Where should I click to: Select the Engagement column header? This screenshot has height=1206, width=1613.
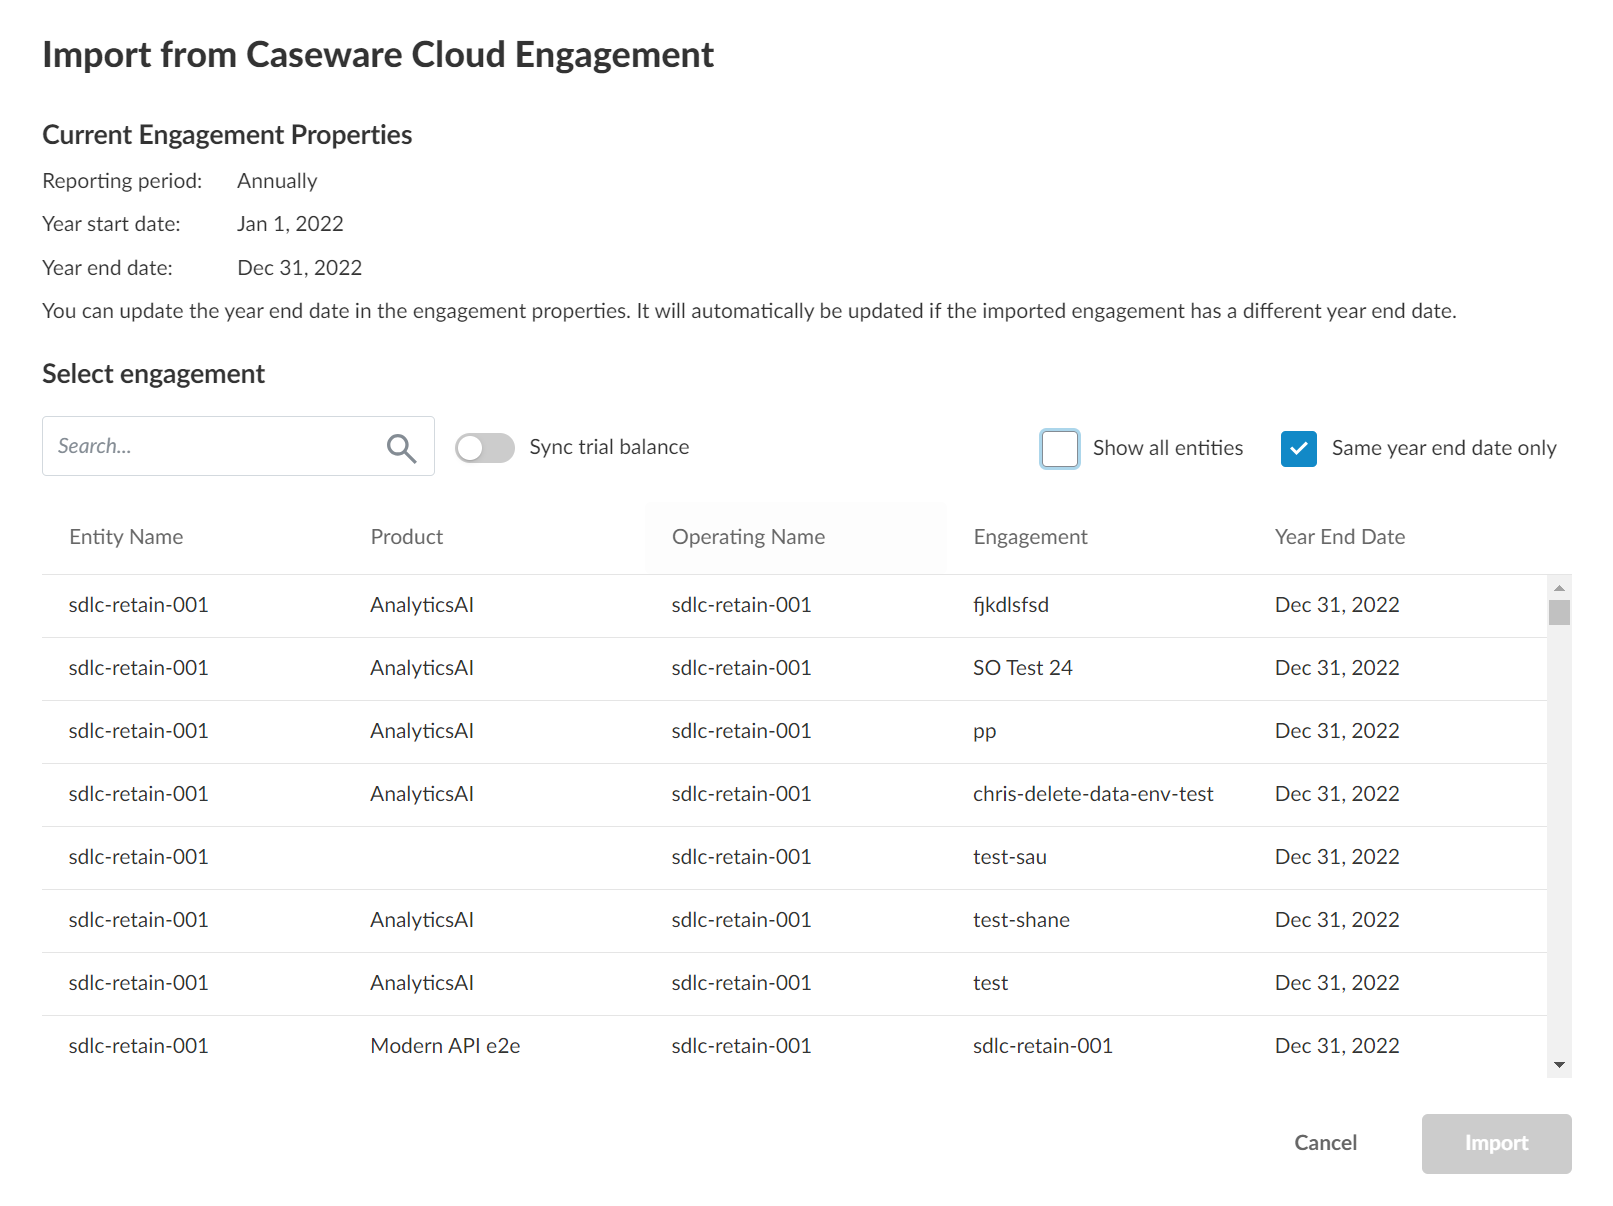coord(1029,537)
